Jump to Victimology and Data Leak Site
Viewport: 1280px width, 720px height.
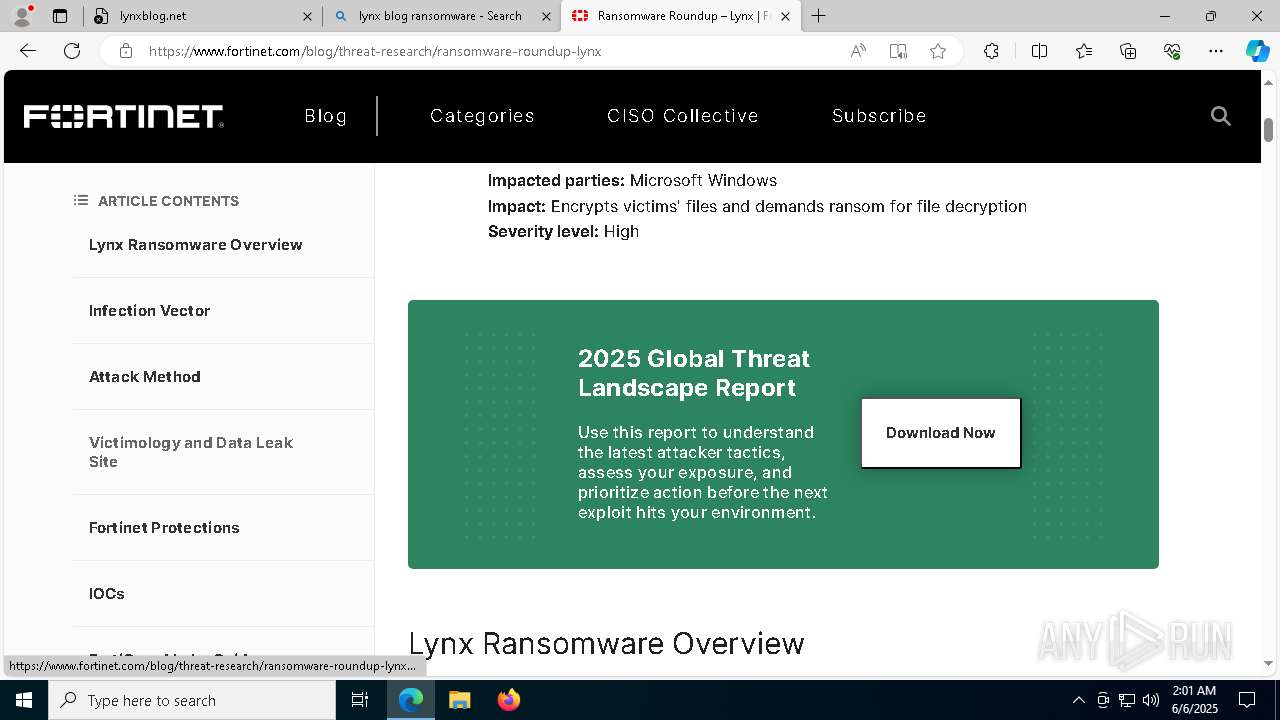[x=191, y=452]
